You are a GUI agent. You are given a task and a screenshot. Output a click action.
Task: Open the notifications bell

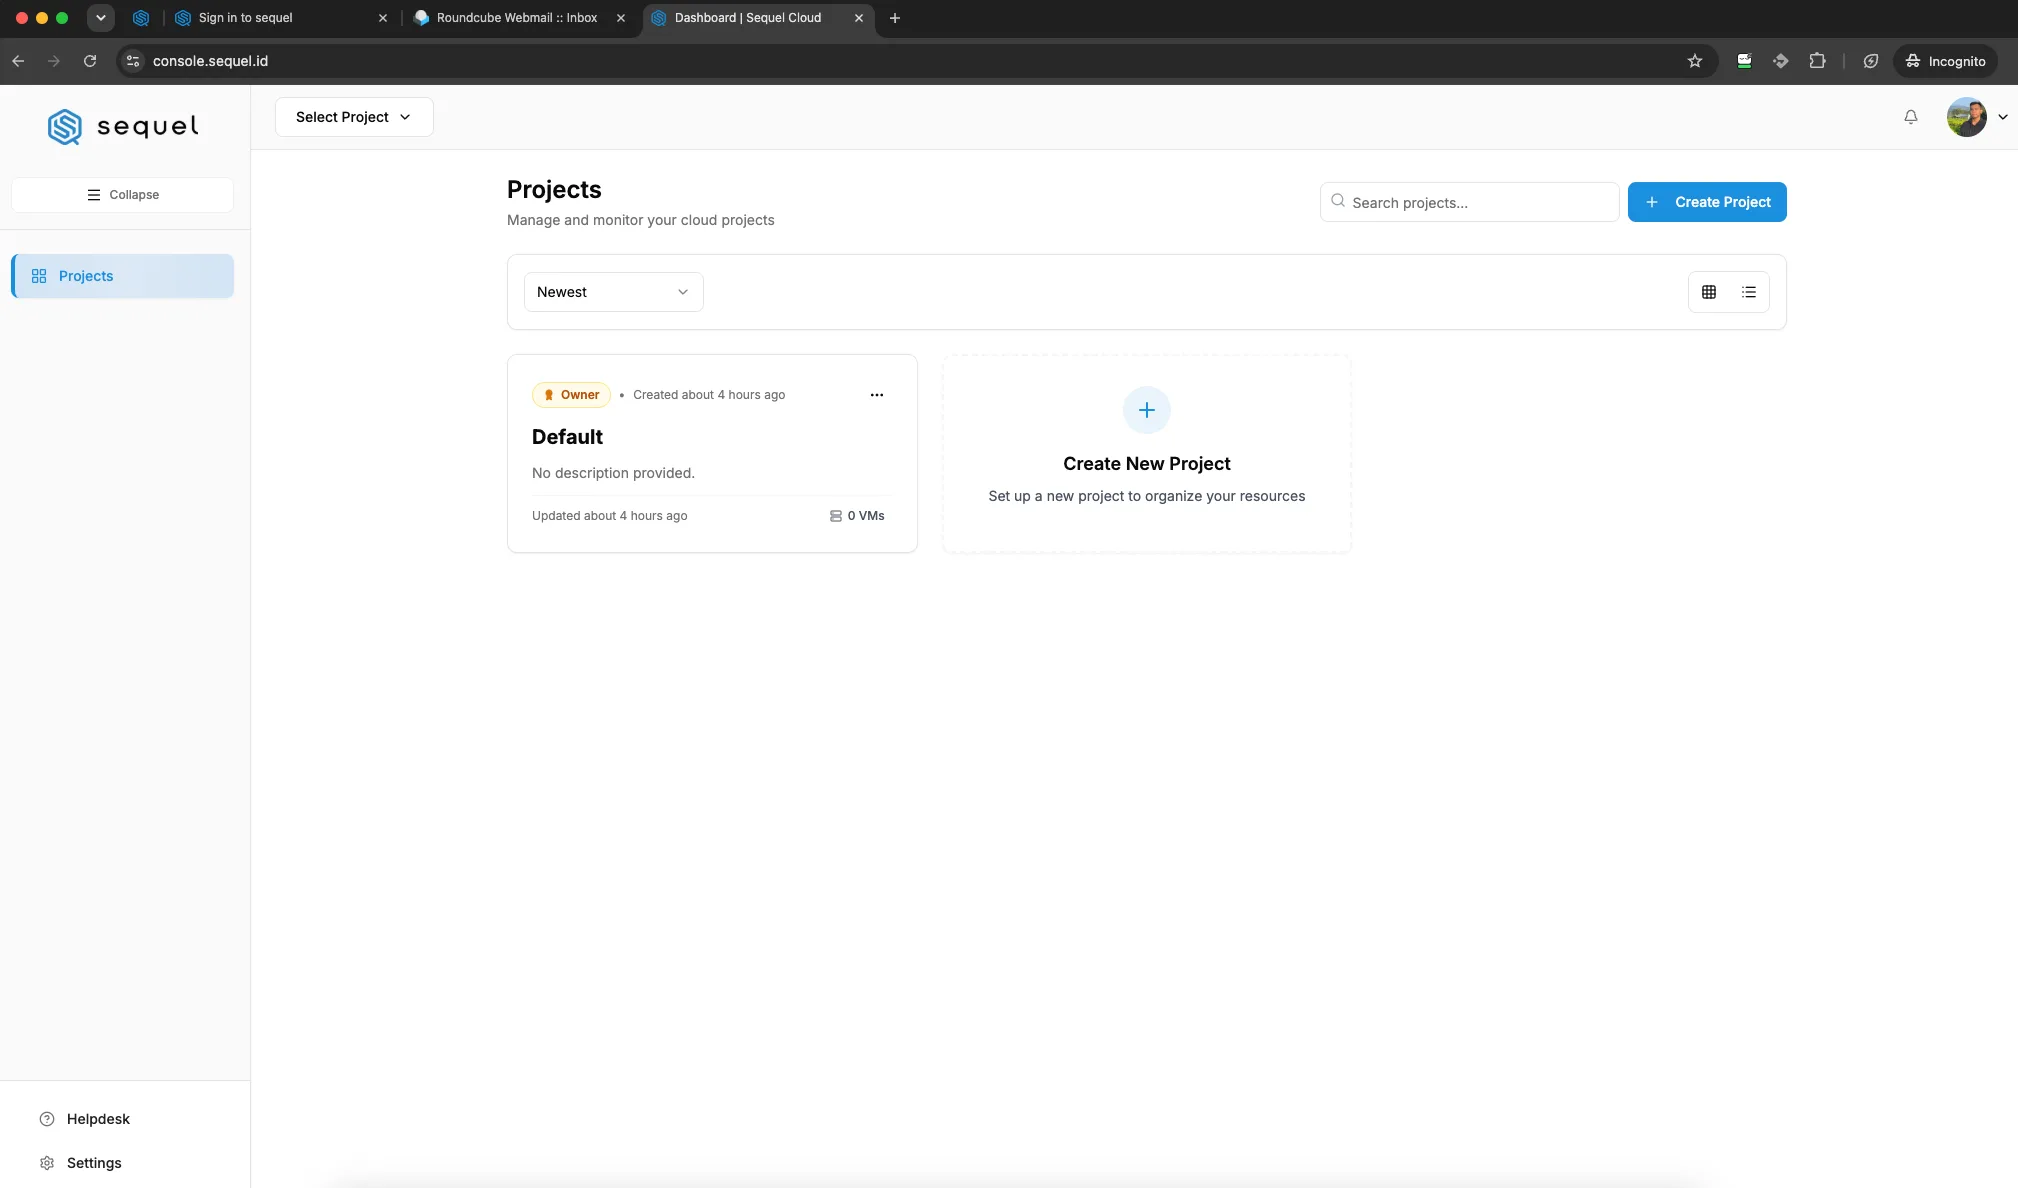pos(1910,117)
